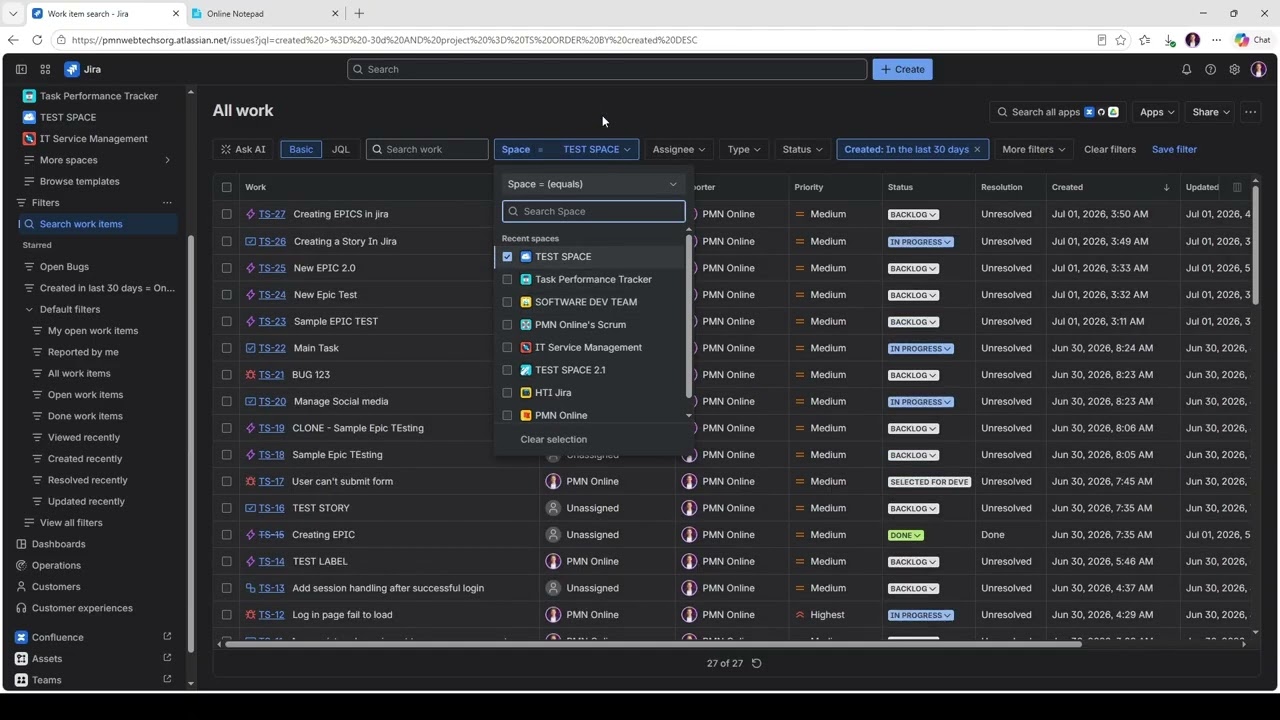Open the More filters dropdown
This screenshot has width=1280, height=720.
click(x=1033, y=149)
